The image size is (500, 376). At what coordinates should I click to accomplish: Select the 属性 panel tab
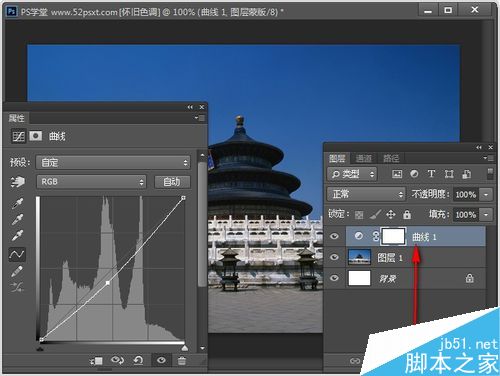click(16, 118)
